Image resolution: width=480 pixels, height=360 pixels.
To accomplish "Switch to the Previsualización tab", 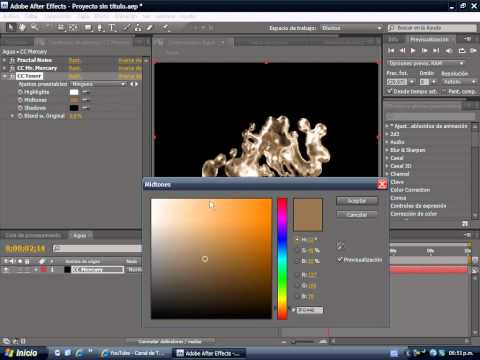I will 429,39.
